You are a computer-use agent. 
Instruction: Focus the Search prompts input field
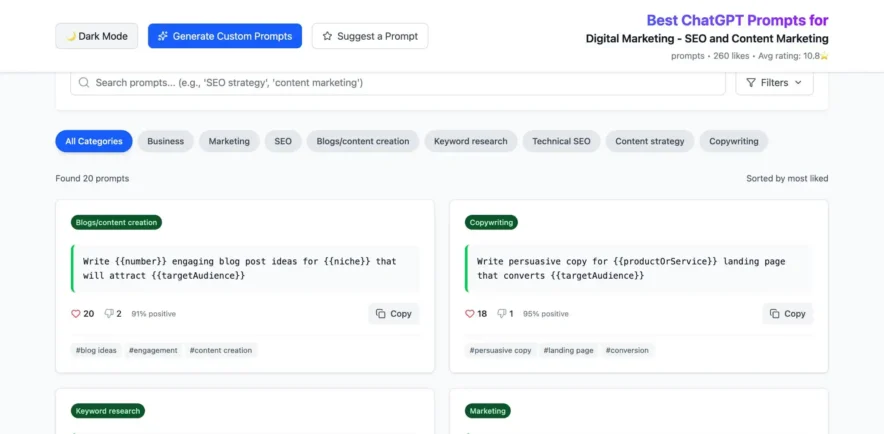coord(400,83)
